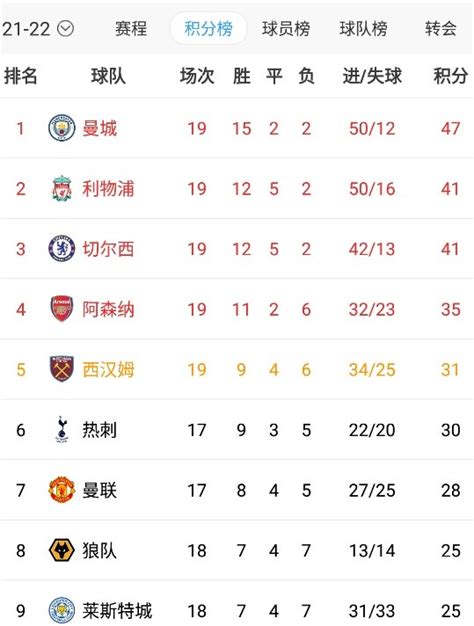The width and height of the screenshot is (474, 626).
Task: Click the Manchester City club crest
Action: [61, 128]
